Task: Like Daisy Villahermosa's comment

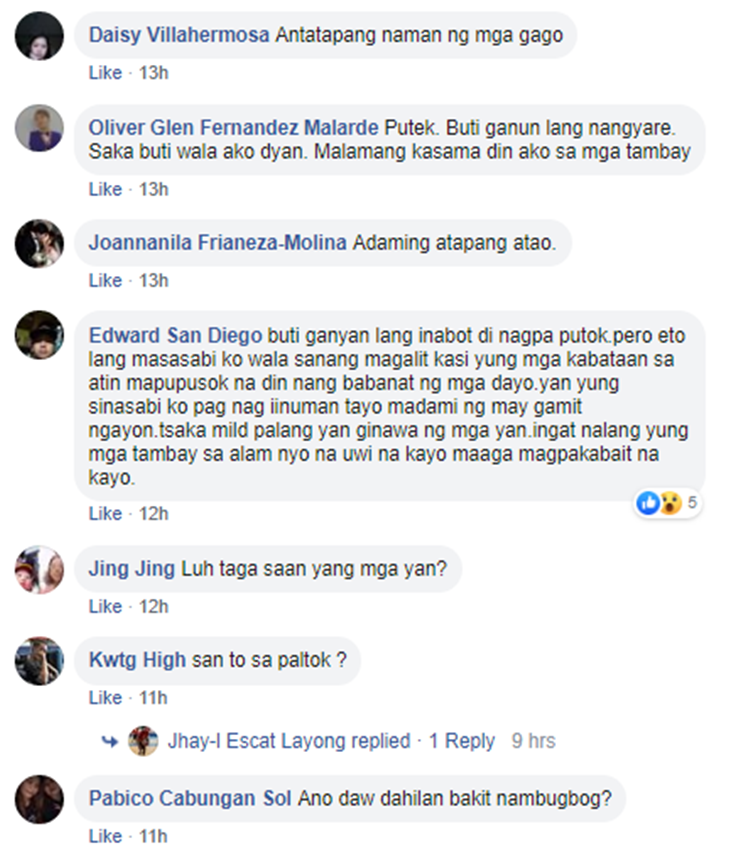Action: coord(105,72)
